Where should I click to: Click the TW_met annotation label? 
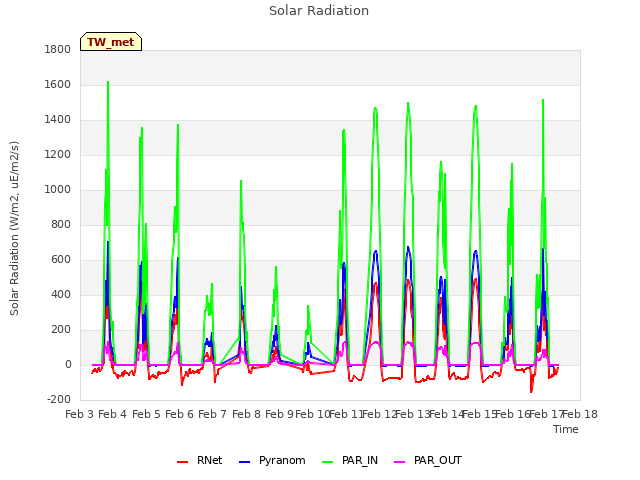(111, 42)
